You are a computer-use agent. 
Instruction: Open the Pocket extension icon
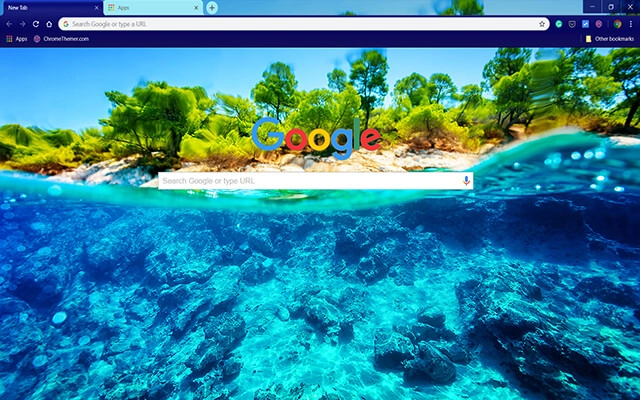tap(572, 24)
